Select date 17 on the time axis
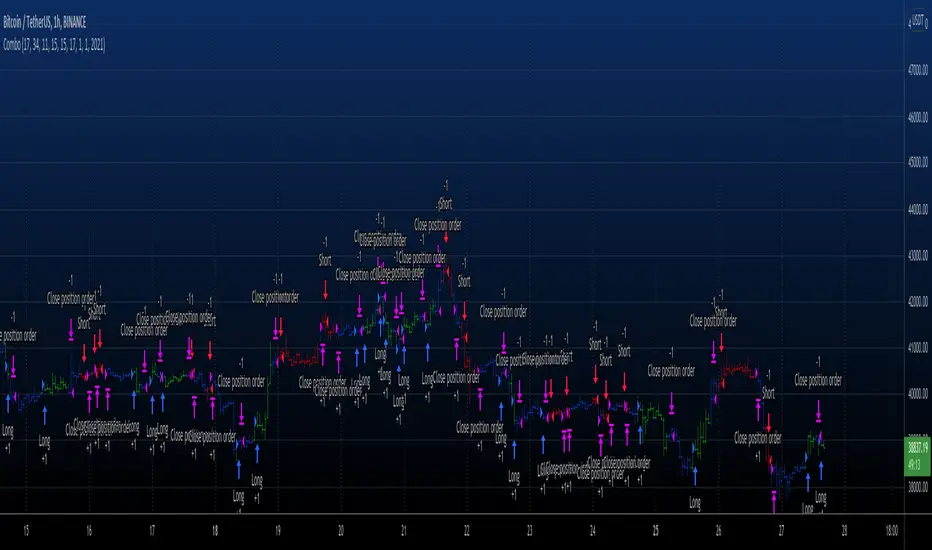 152,530
